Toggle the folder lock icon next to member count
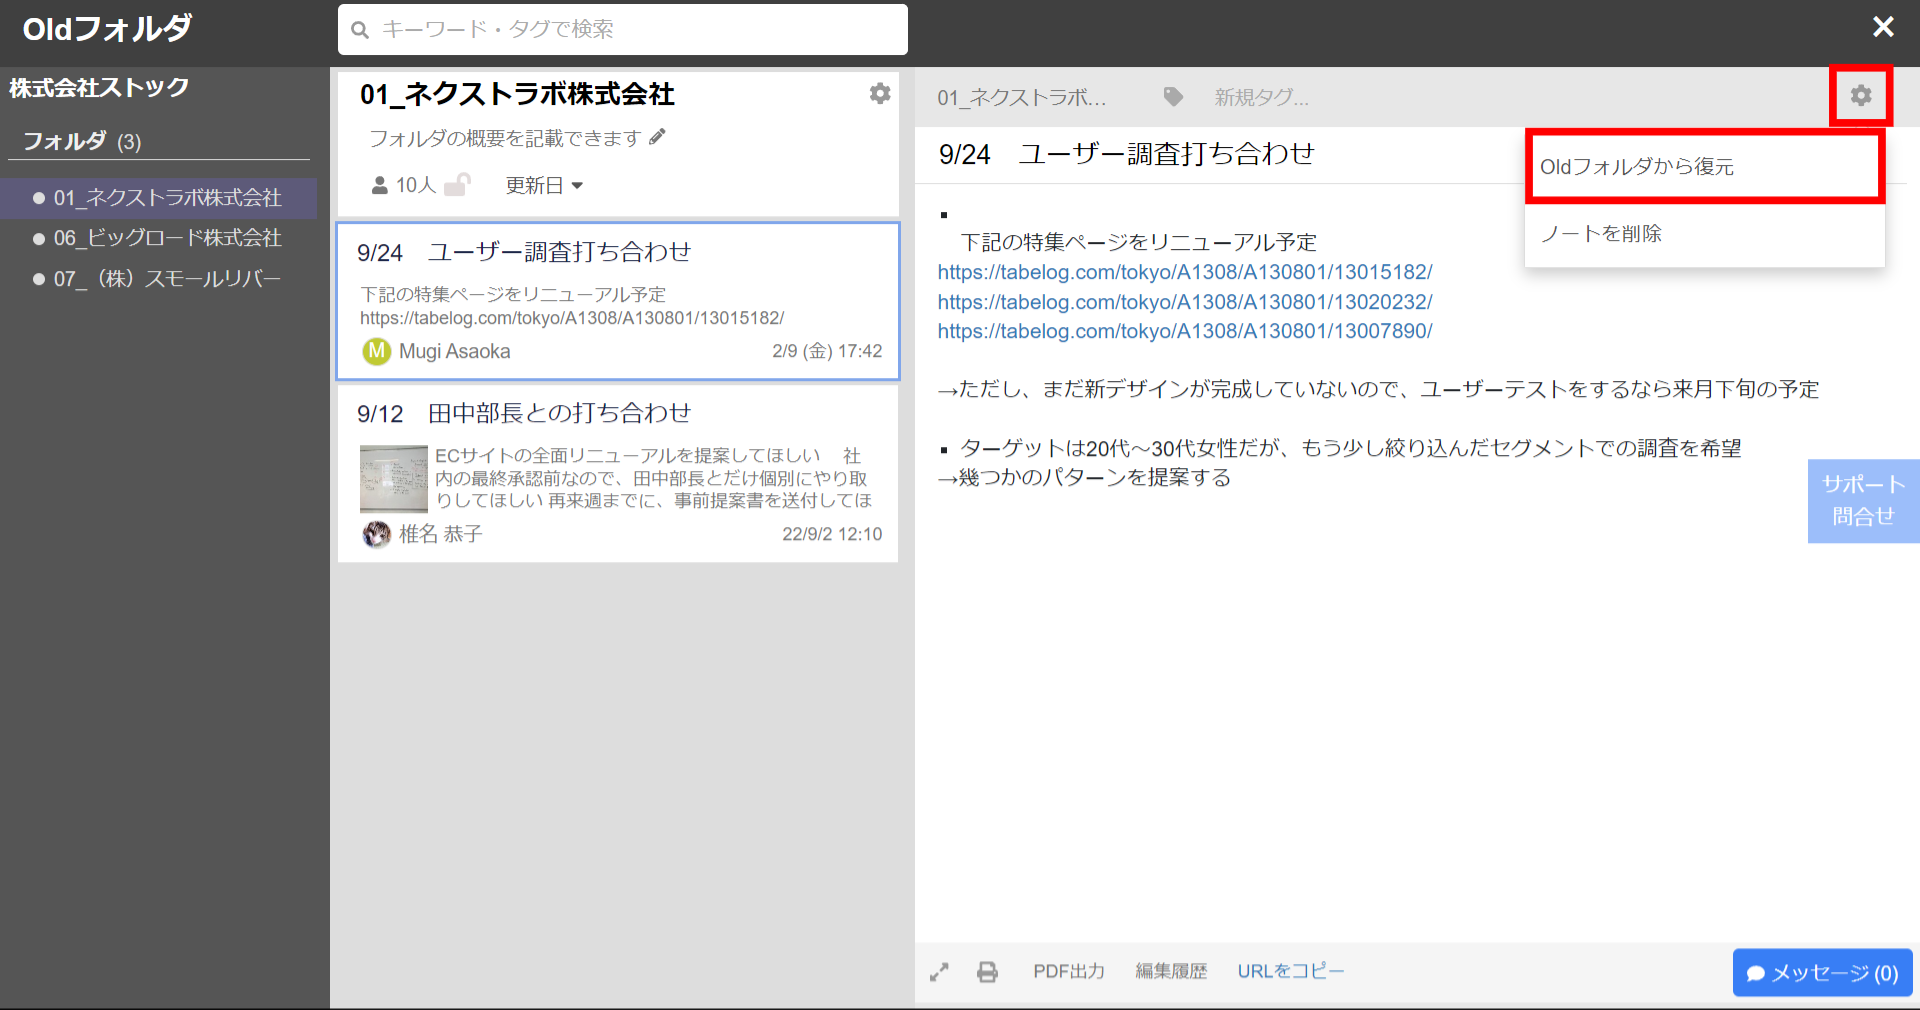Viewport: 1920px width, 1010px height. point(459,184)
